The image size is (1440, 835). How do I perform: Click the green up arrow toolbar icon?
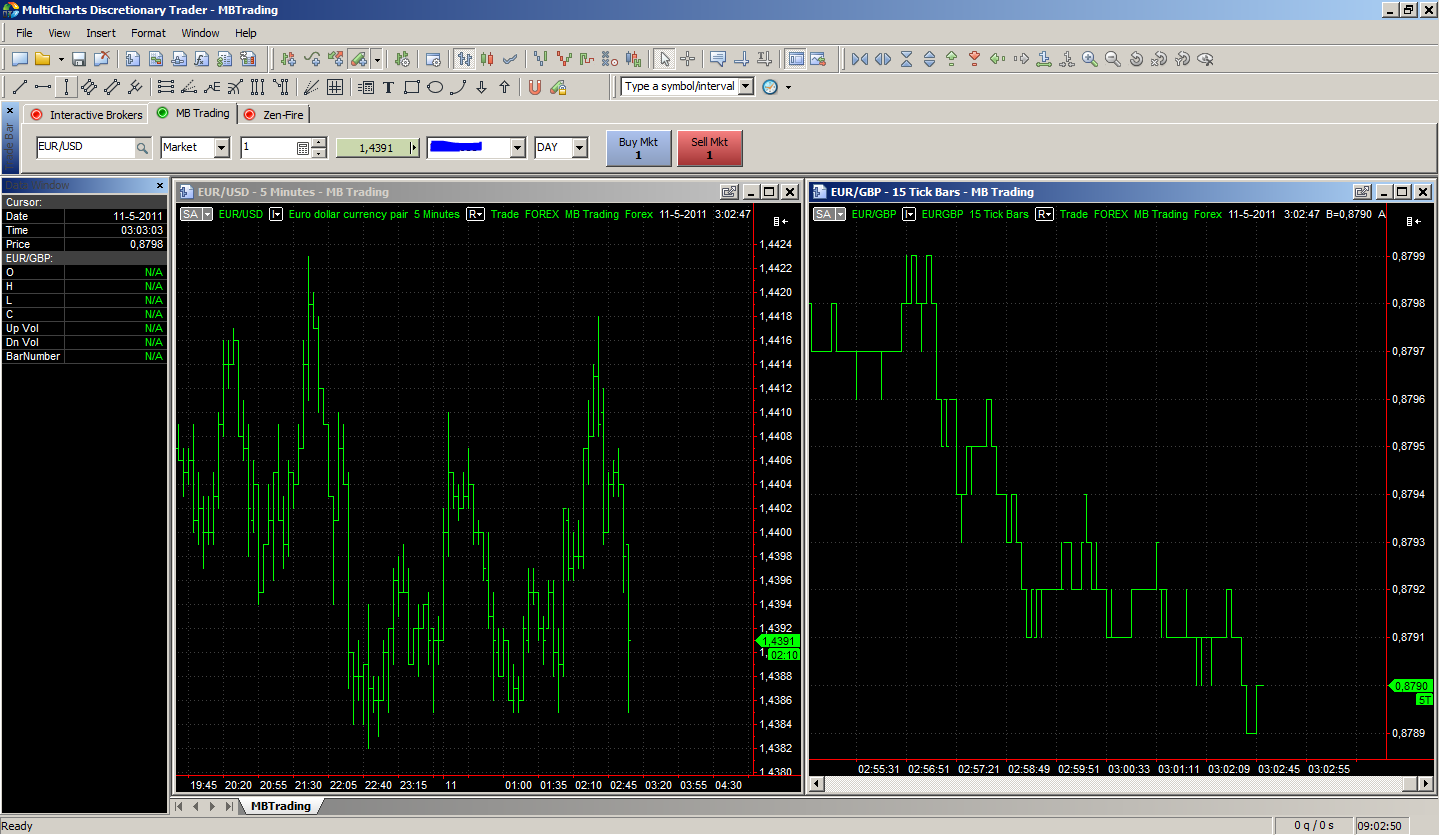[951, 59]
